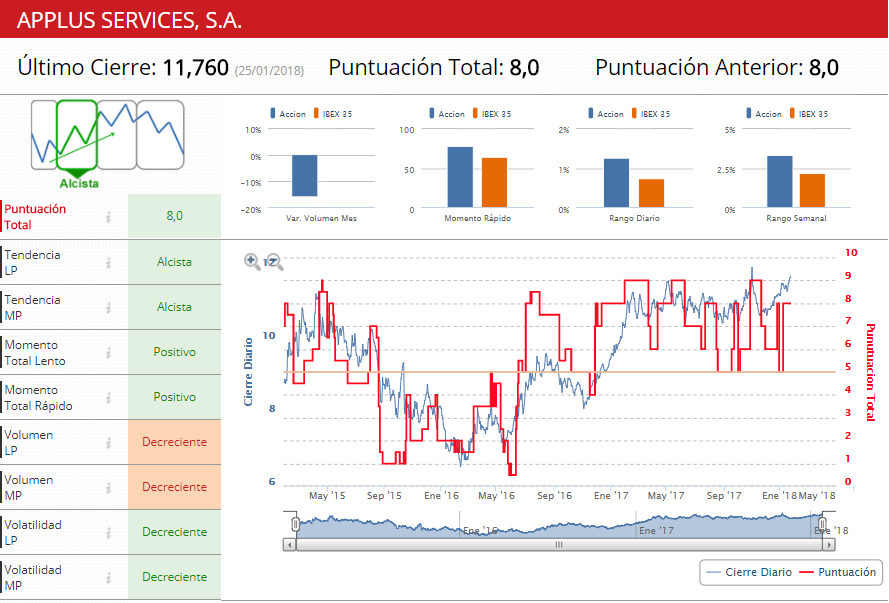Click left handle of range navigator
Viewport: 889px width, 603px height.
tap(295, 524)
